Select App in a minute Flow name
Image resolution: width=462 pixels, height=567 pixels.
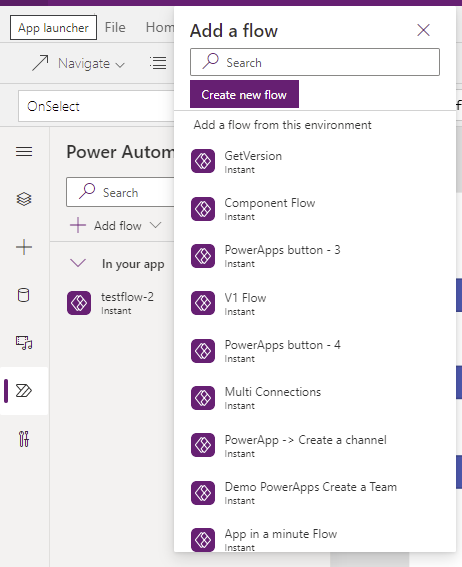click(281, 534)
